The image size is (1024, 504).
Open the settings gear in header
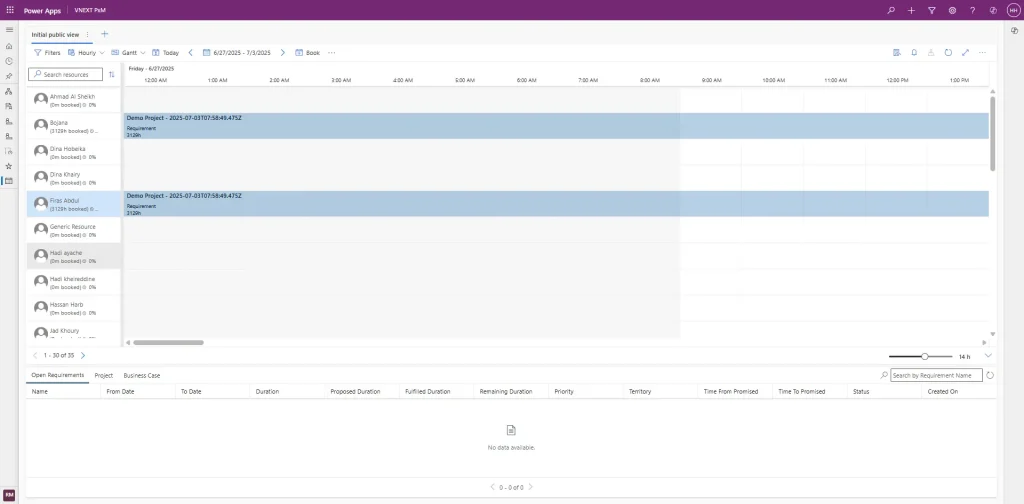coord(952,10)
